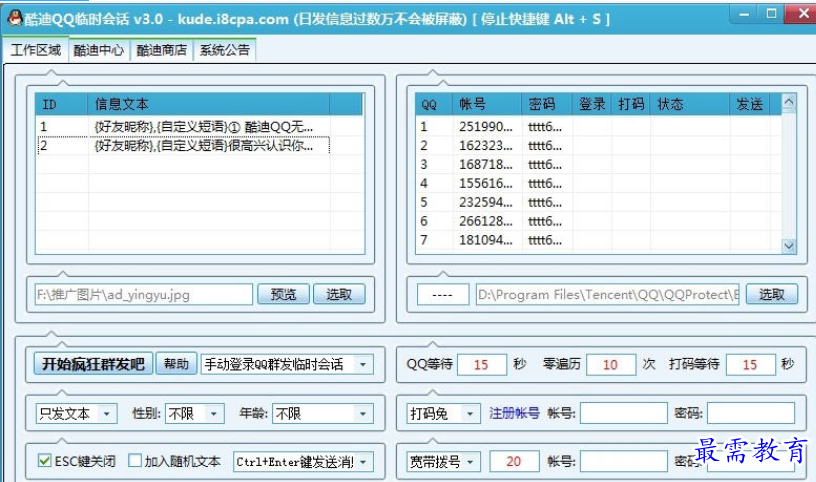Click the 打码 column header

pyautogui.click(x=631, y=104)
